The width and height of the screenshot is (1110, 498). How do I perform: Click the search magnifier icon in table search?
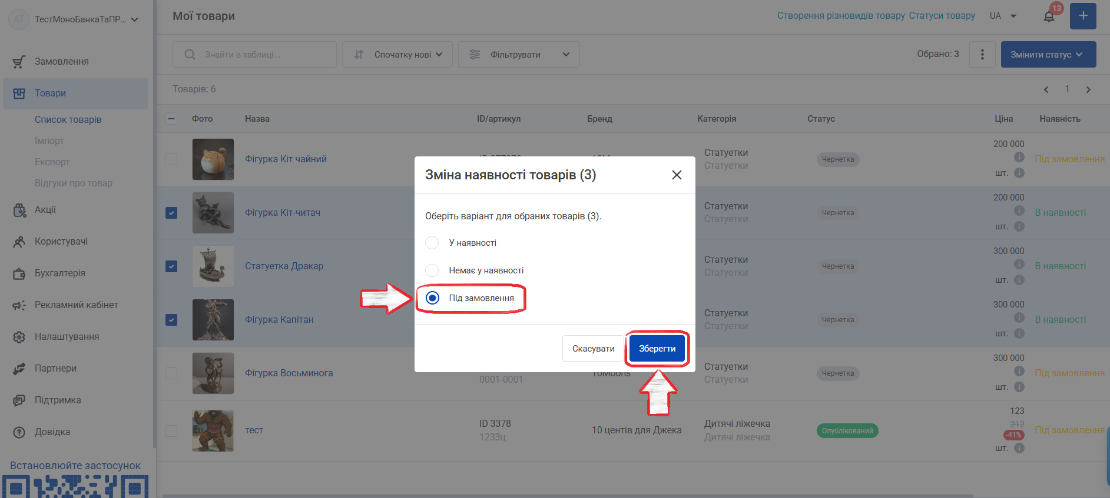189,55
